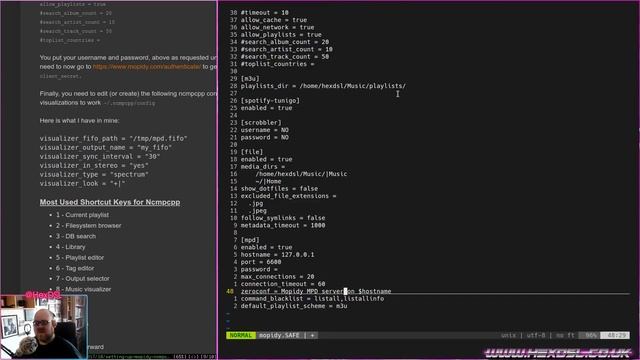Click the webcam overlay thumbnail
Image resolution: width=640 pixels, height=360 pixels.
[44, 327]
